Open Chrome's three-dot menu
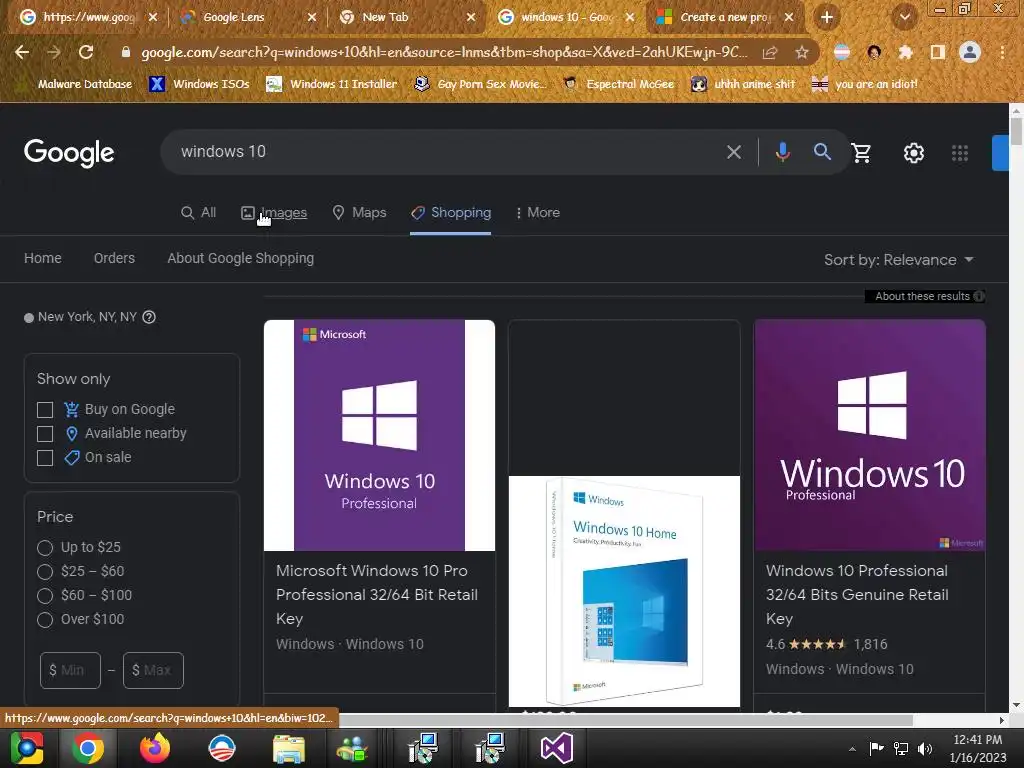Viewport: 1024px width, 768px height. coord(1002,52)
